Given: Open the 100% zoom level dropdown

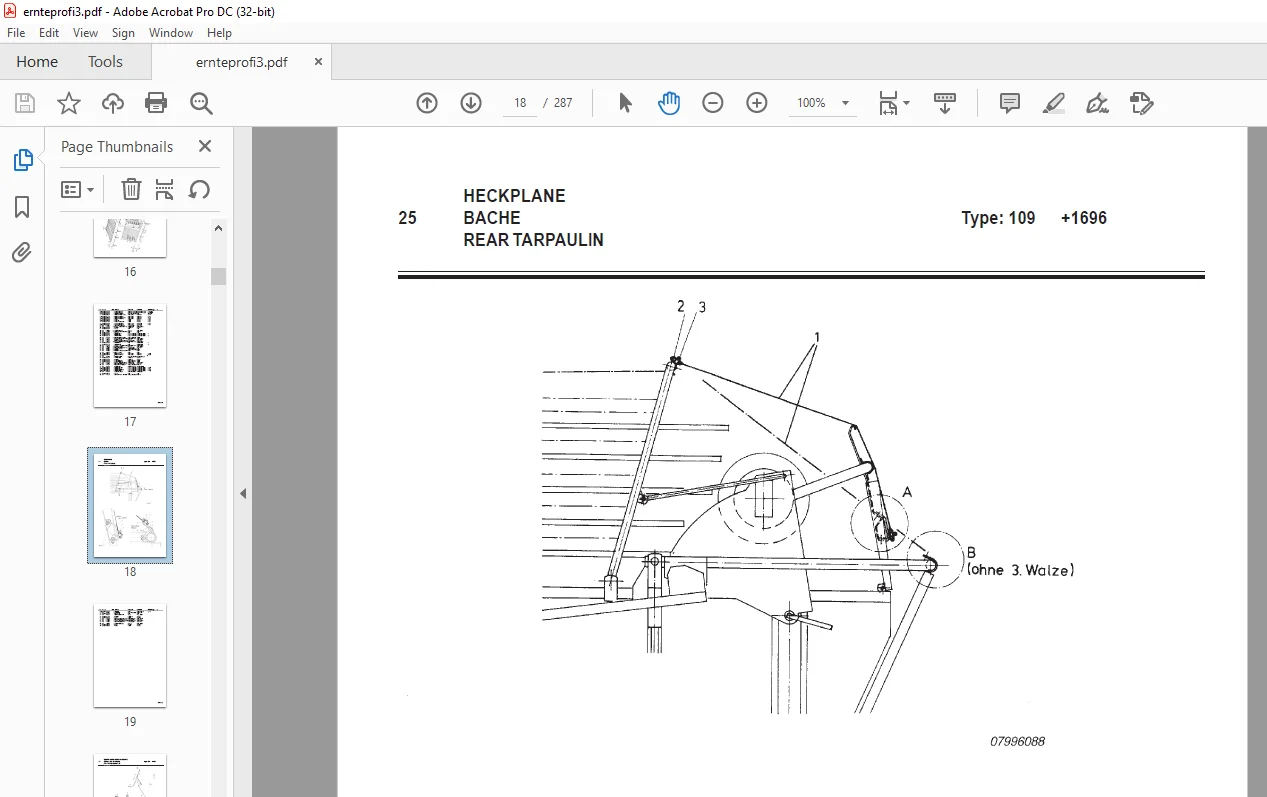Looking at the screenshot, I should 823,103.
